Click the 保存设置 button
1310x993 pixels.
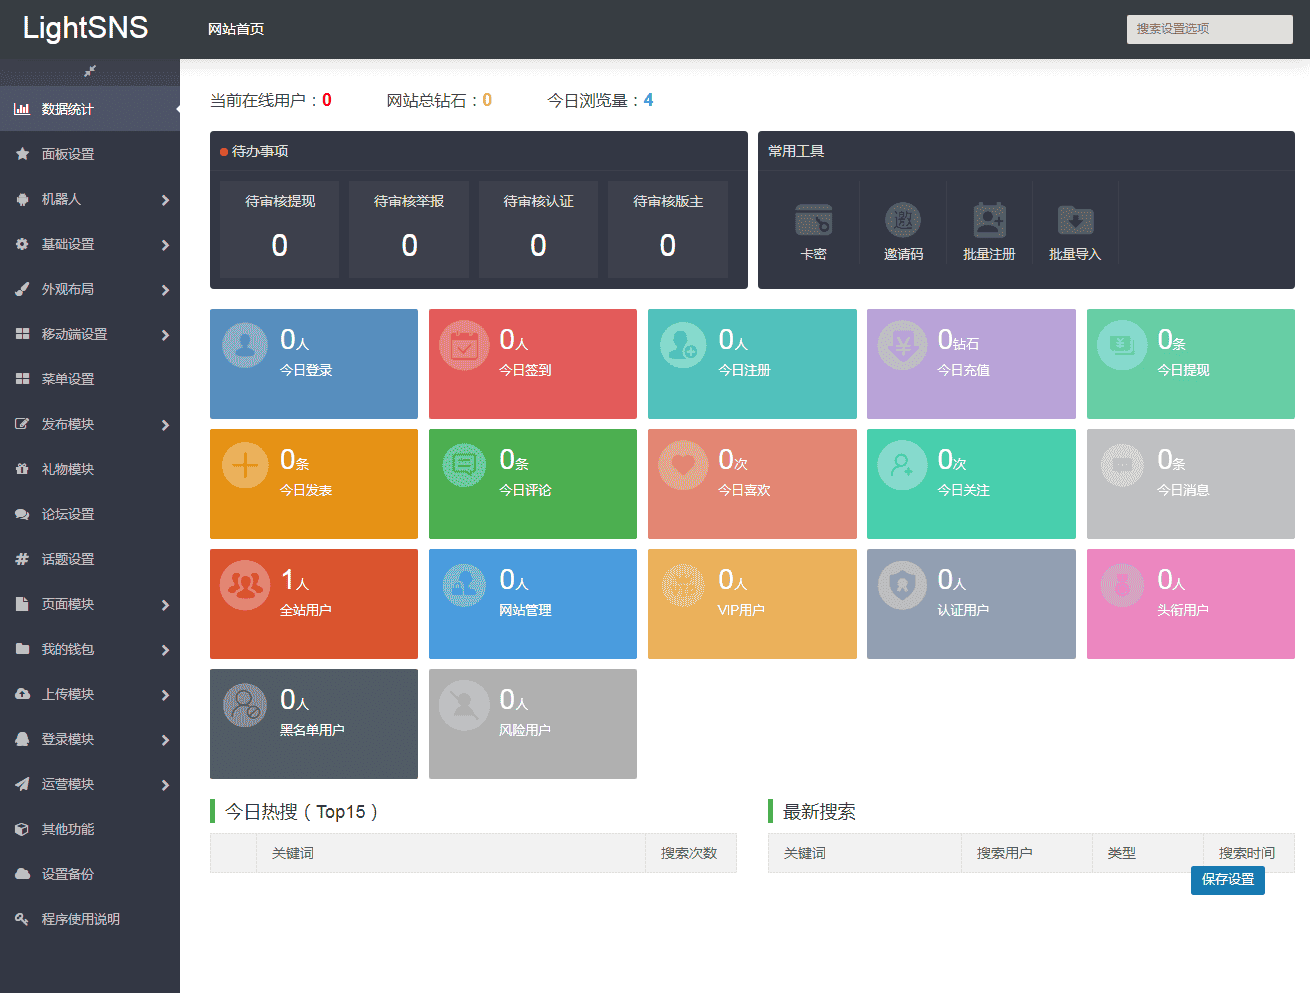coord(1228,880)
